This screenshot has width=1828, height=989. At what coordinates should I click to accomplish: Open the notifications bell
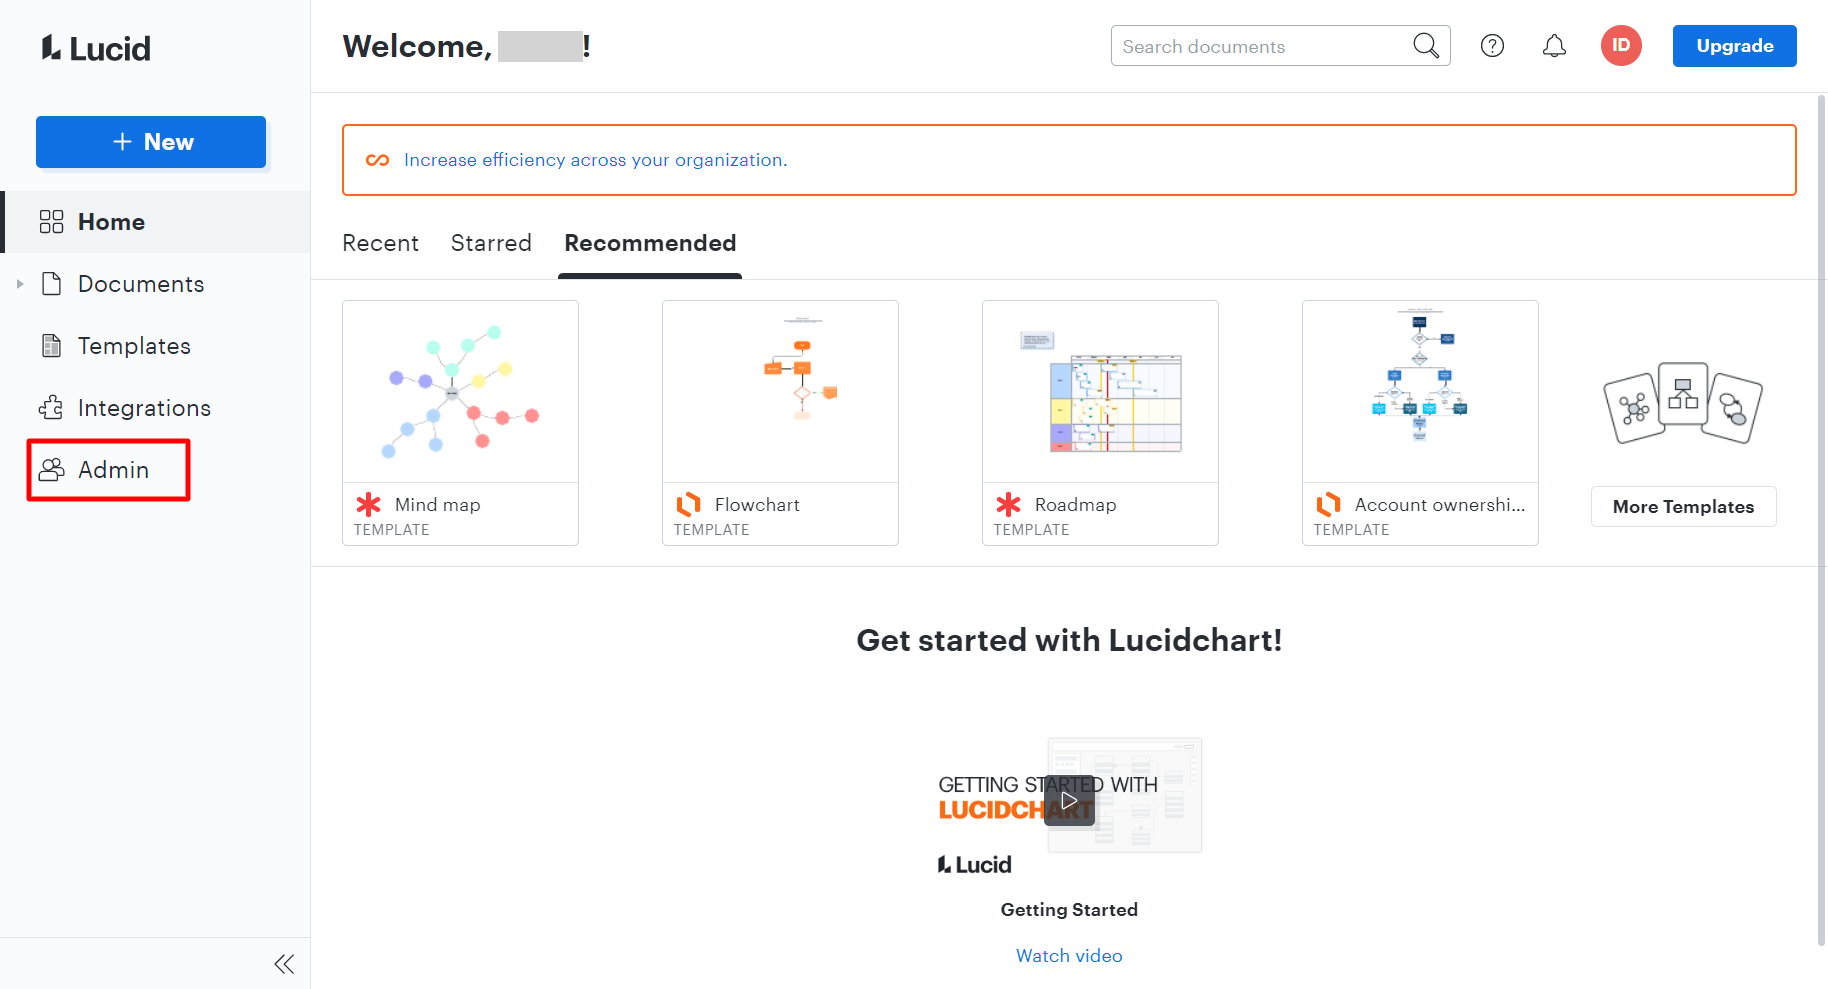tap(1554, 46)
